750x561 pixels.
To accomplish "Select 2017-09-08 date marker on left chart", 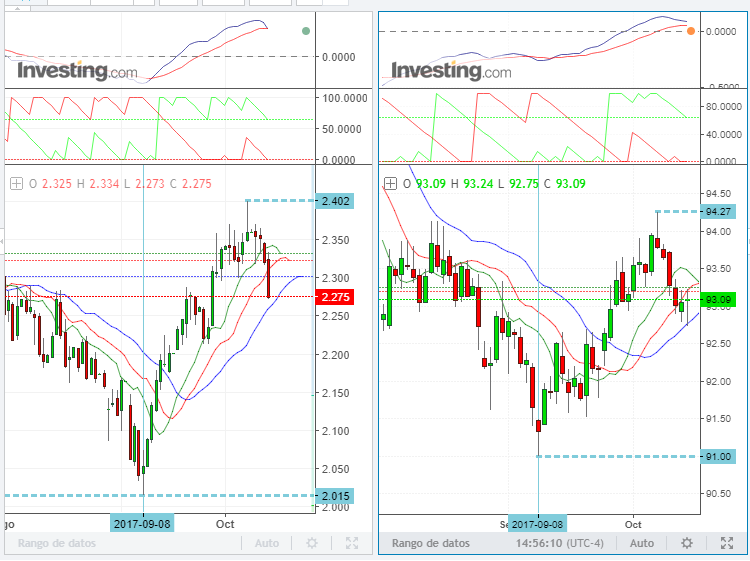I will point(143,523).
